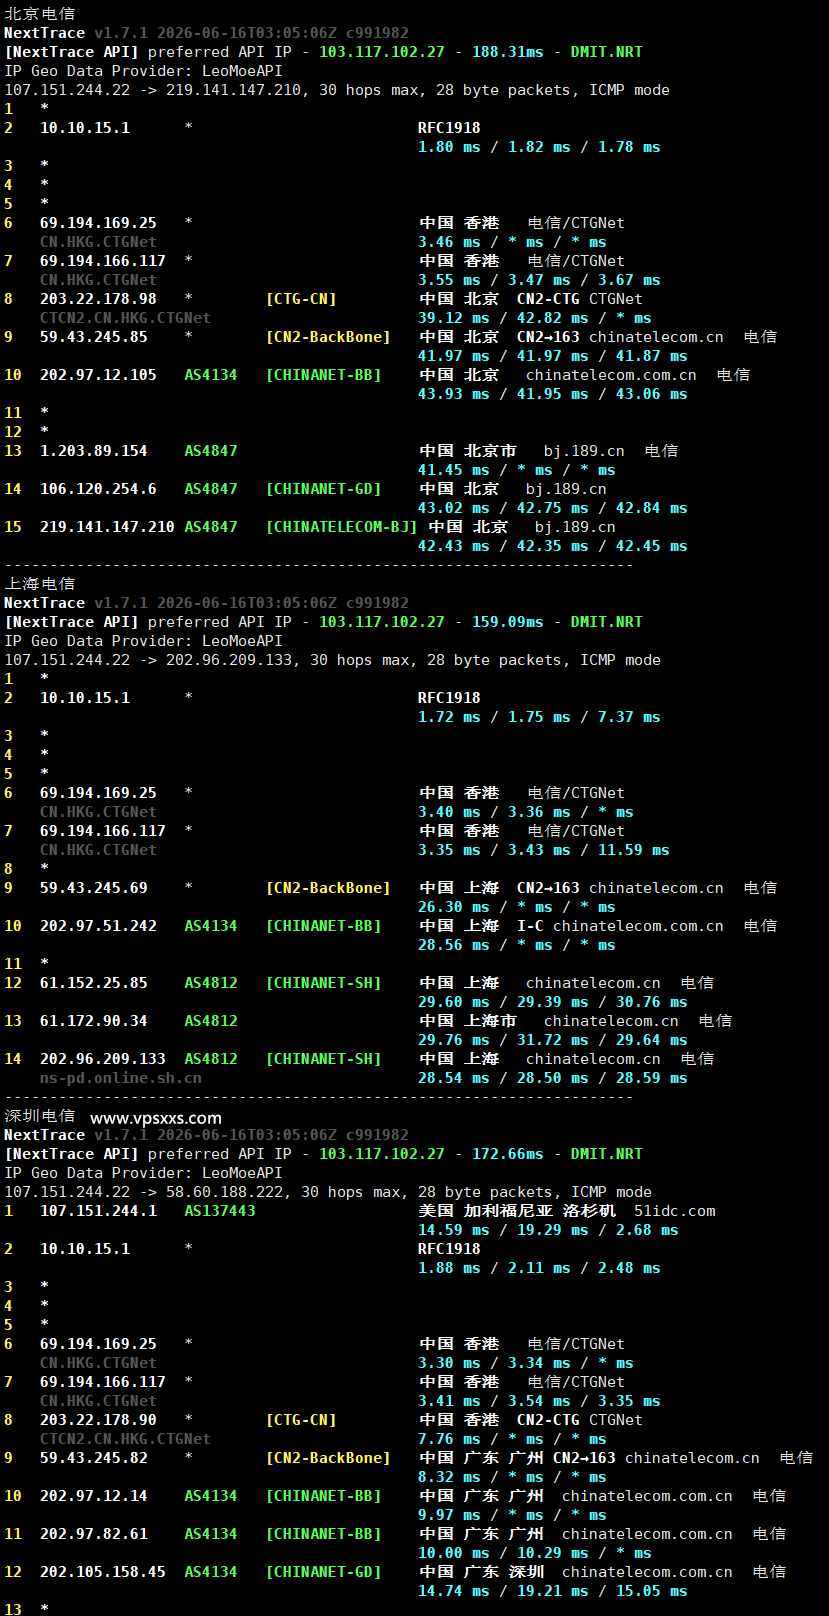Select hop IP 202.105.158.45
Screen dimensions: 829x1616
click(x=103, y=1572)
